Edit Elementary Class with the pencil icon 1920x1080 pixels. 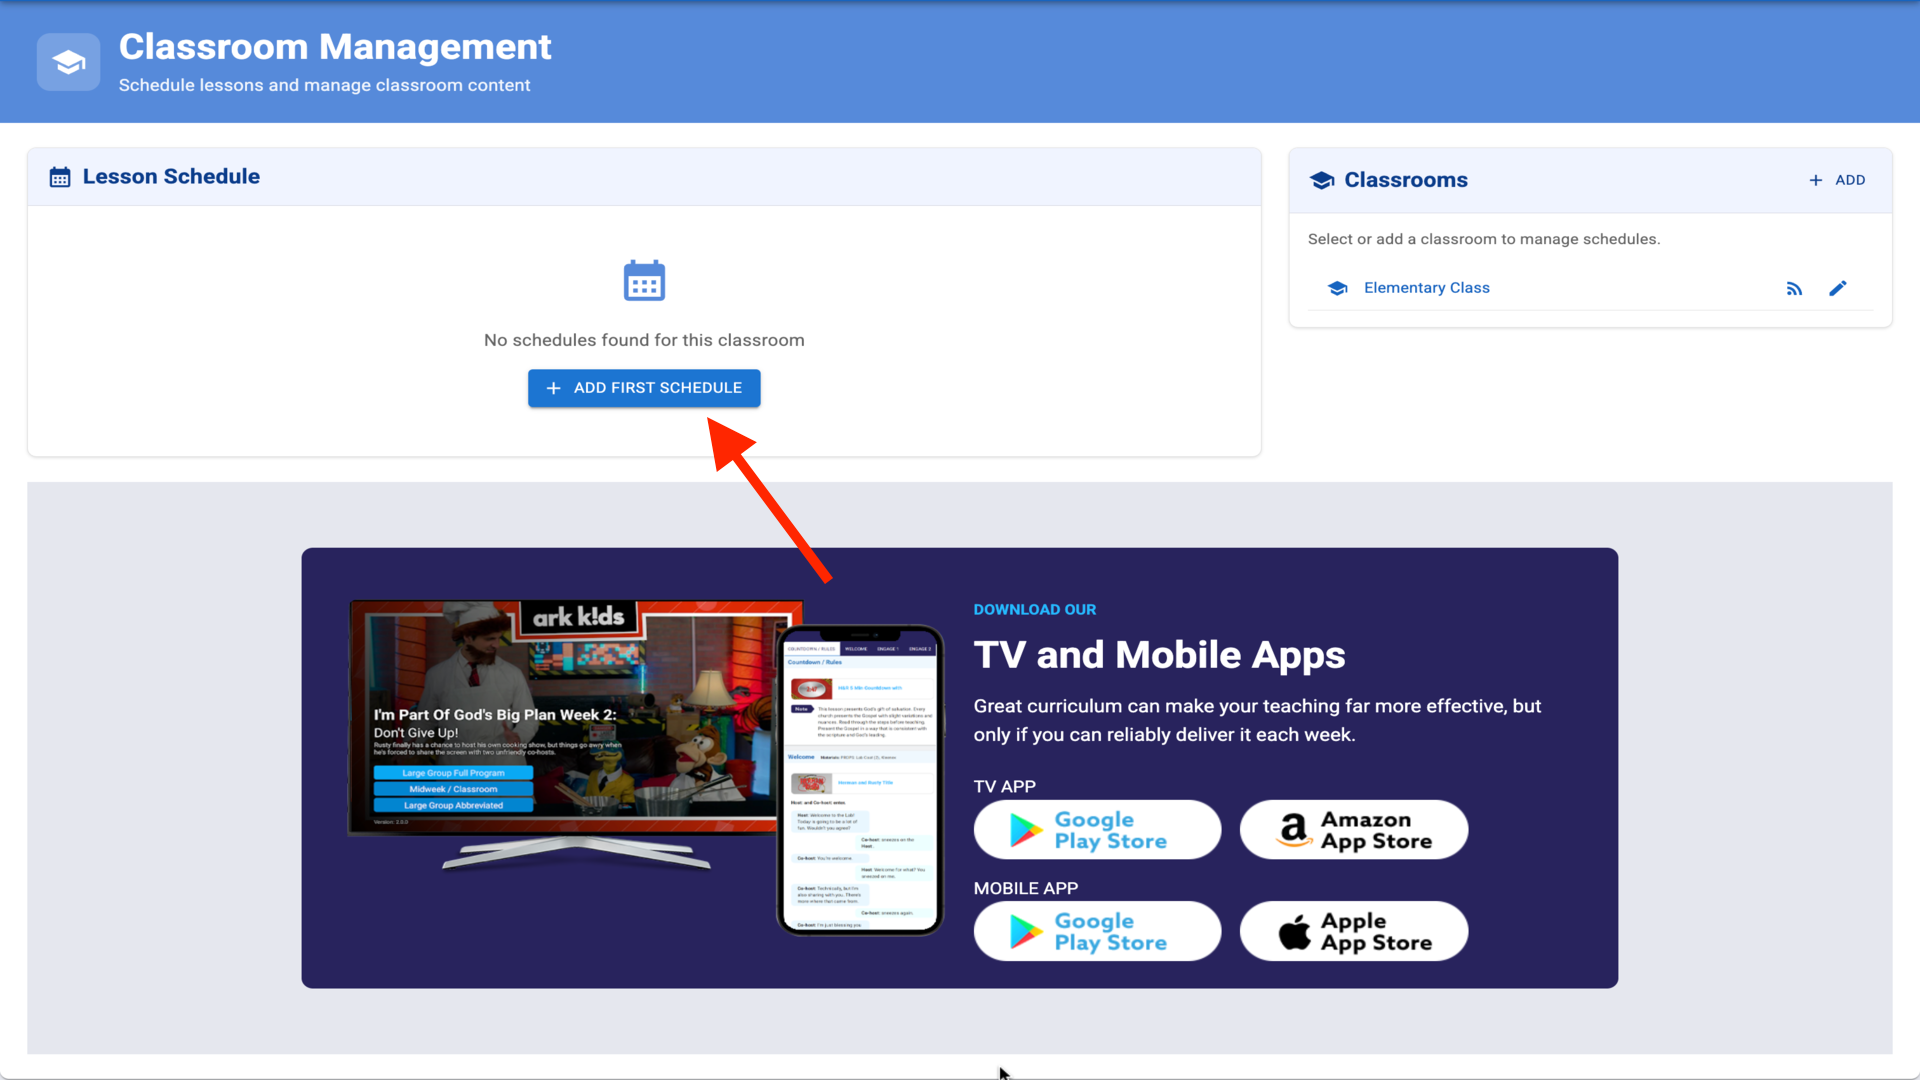click(1838, 289)
